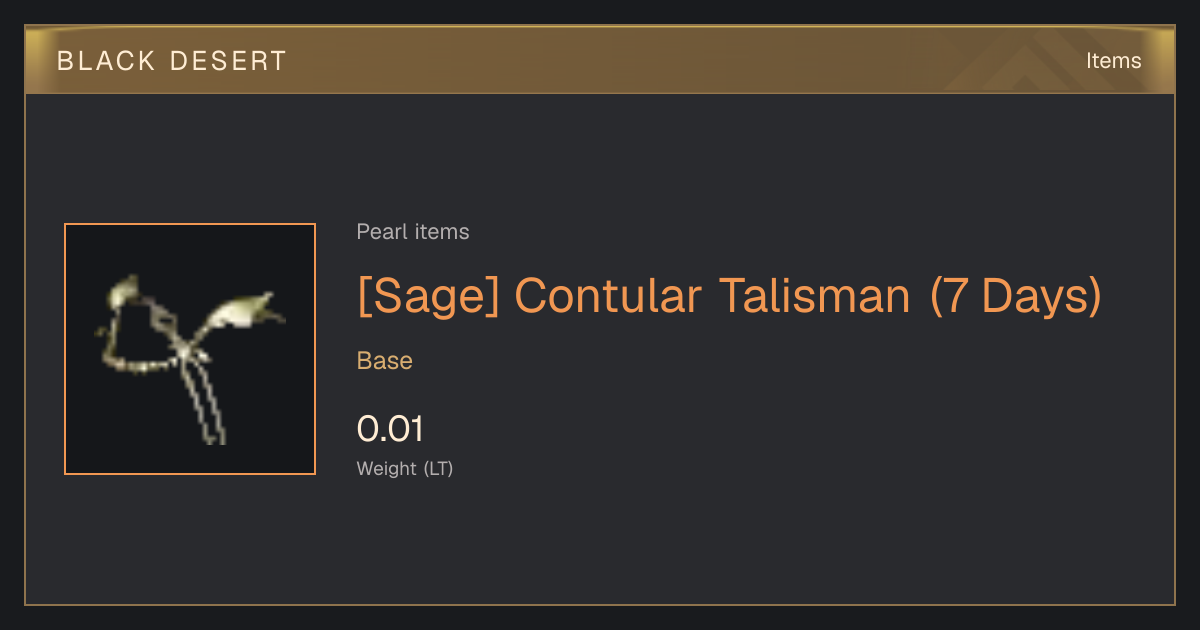
Task: Click the Weight (LT) caption
Action: [x=405, y=469]
